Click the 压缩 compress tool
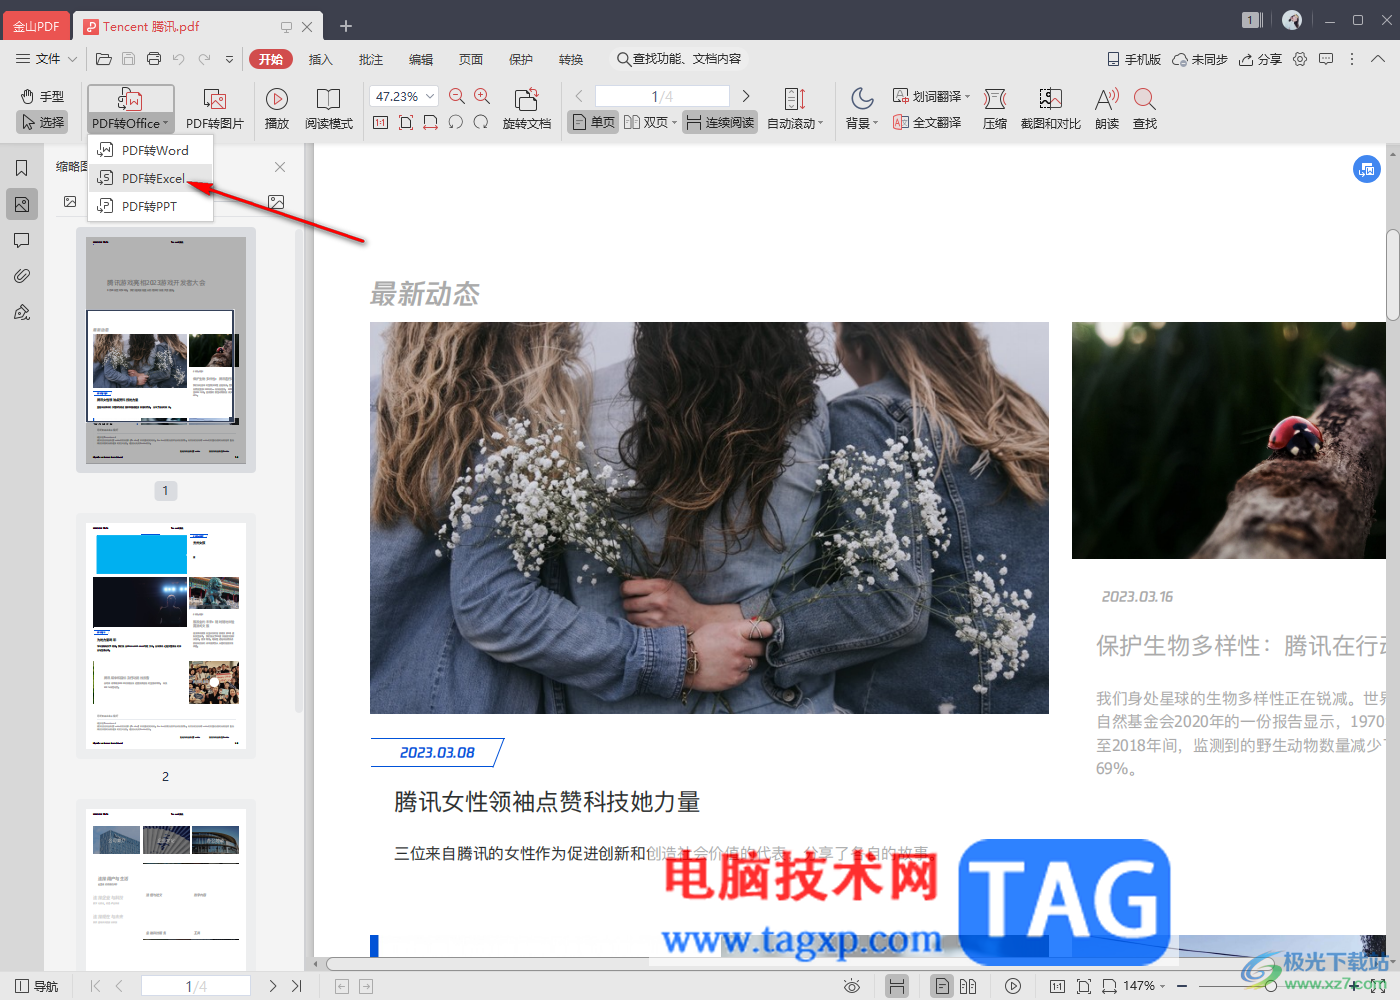Viewport: 1400px width, 1000px height. coord(995,109)
